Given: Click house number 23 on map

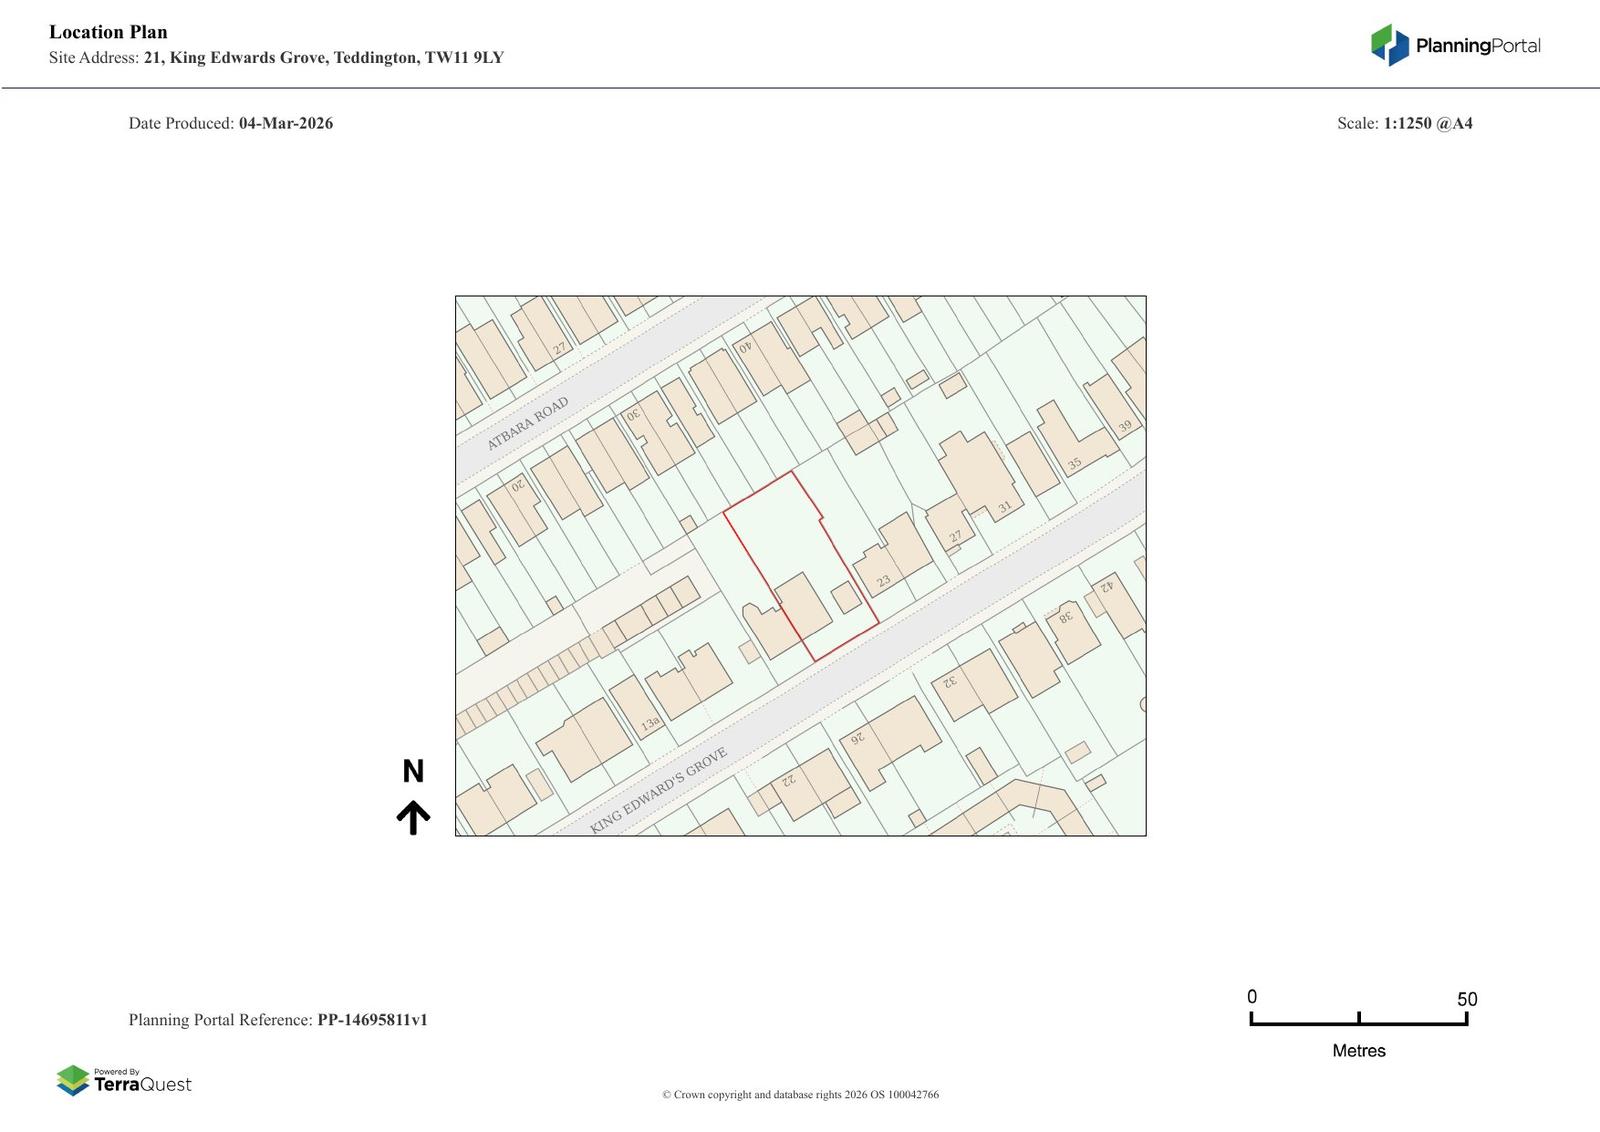Looking at the screenshot, I should click(883, 581).
